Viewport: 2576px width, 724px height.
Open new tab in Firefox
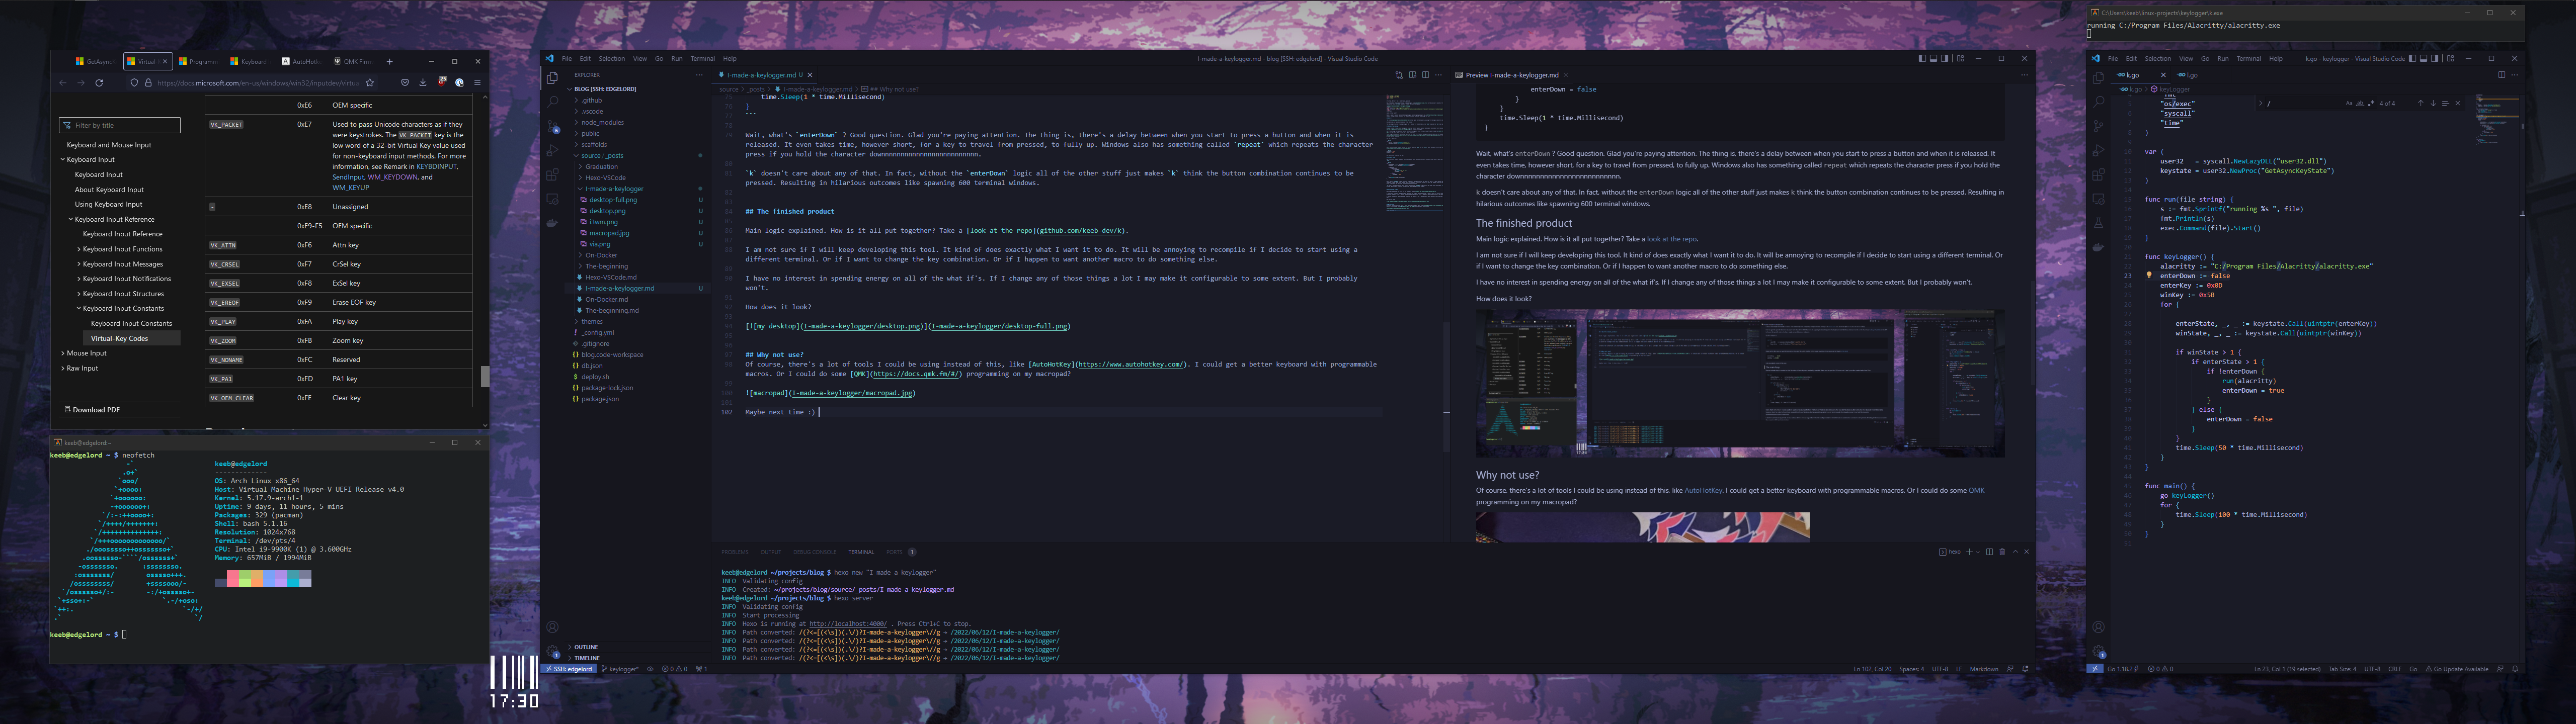[390, 62]
